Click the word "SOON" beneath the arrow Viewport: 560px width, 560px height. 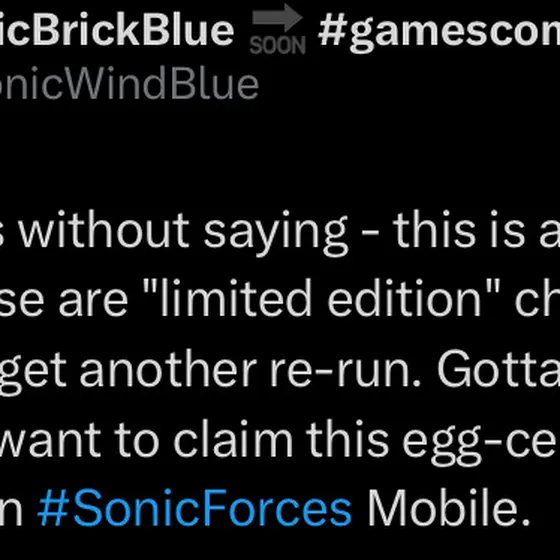278,46
